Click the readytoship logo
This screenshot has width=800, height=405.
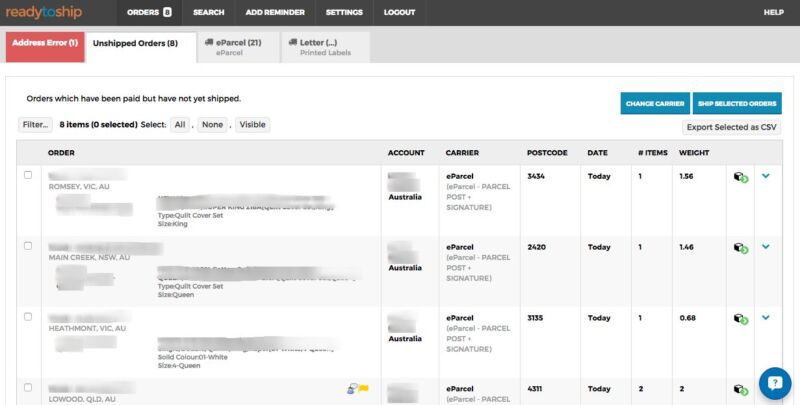pyautogui.click(x=44, y=12)
